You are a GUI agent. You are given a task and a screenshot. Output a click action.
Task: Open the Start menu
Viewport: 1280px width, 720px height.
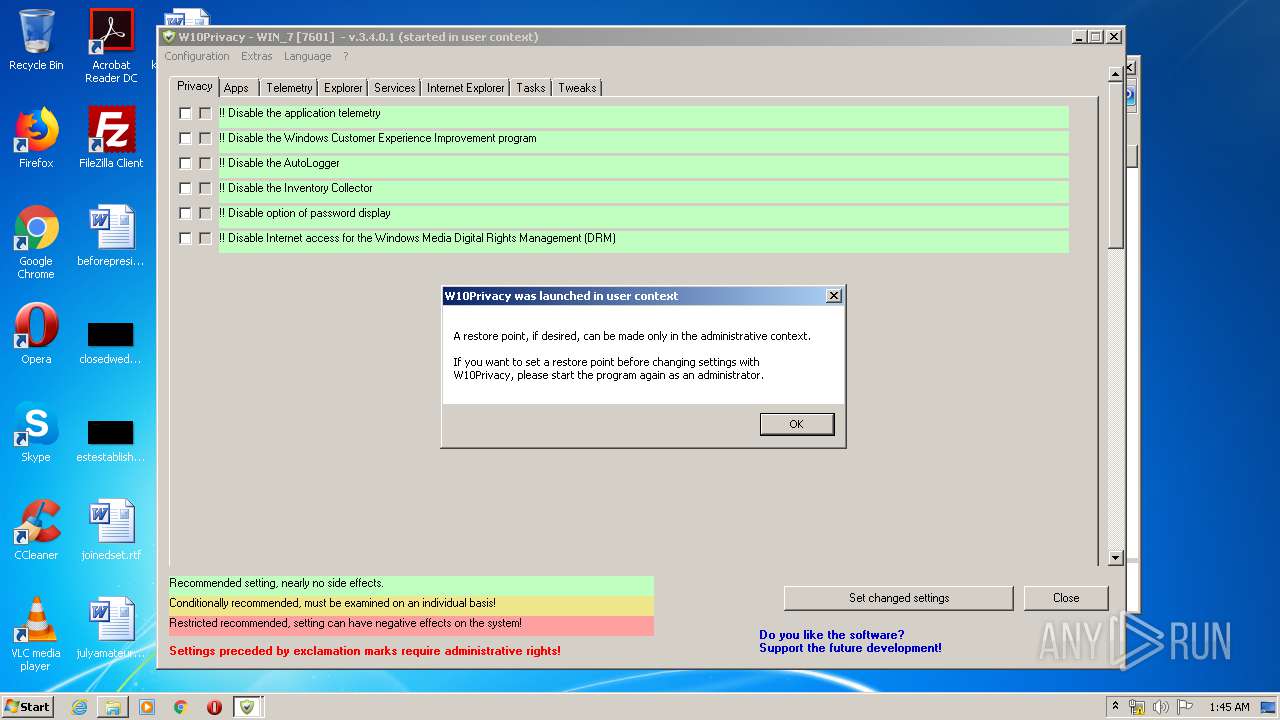click(28, 707)
